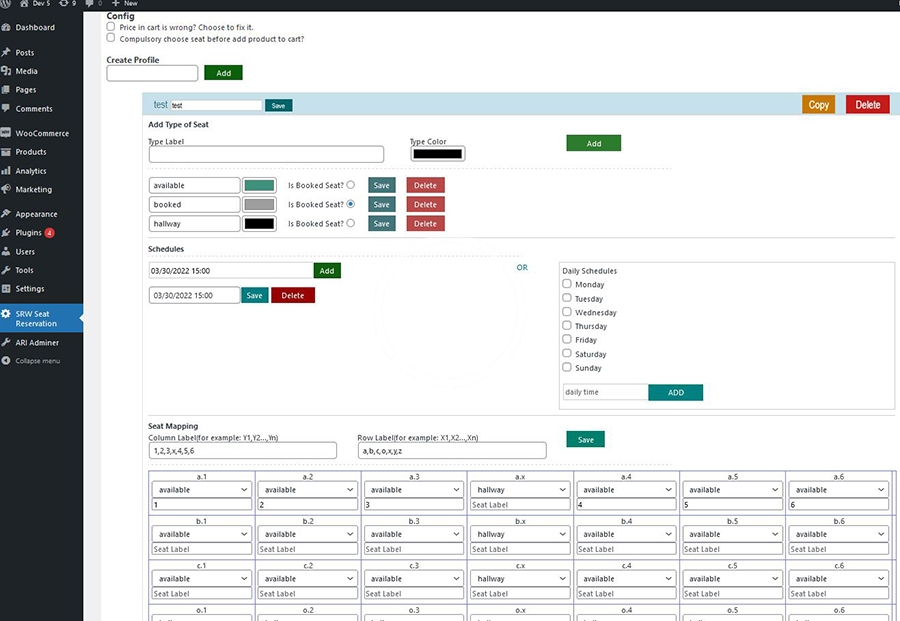Open seat type dropdown for a.1
The image size is (900, 621).
coord(200,490)
